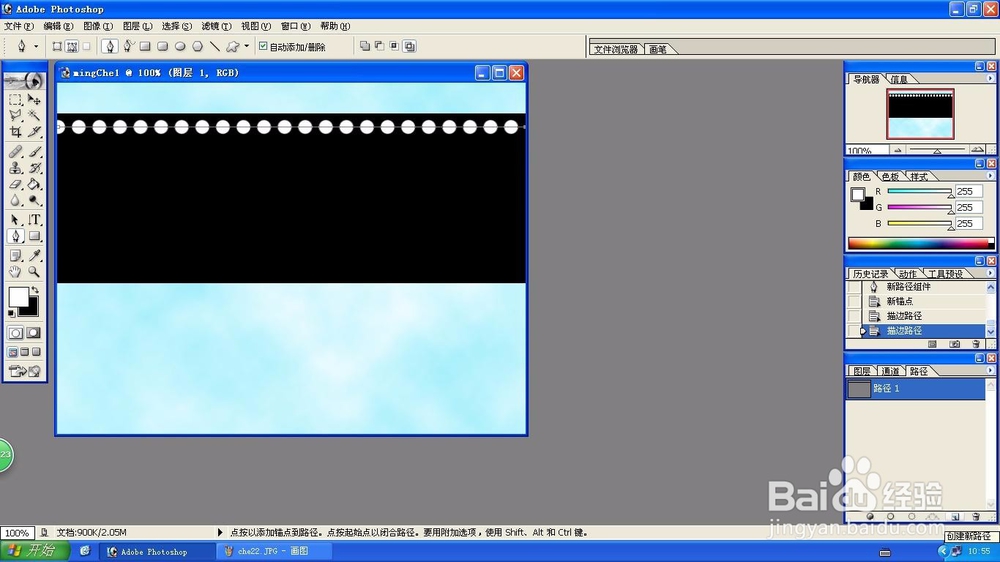Click the foreground color swatch in toolbox

(18, 297)
